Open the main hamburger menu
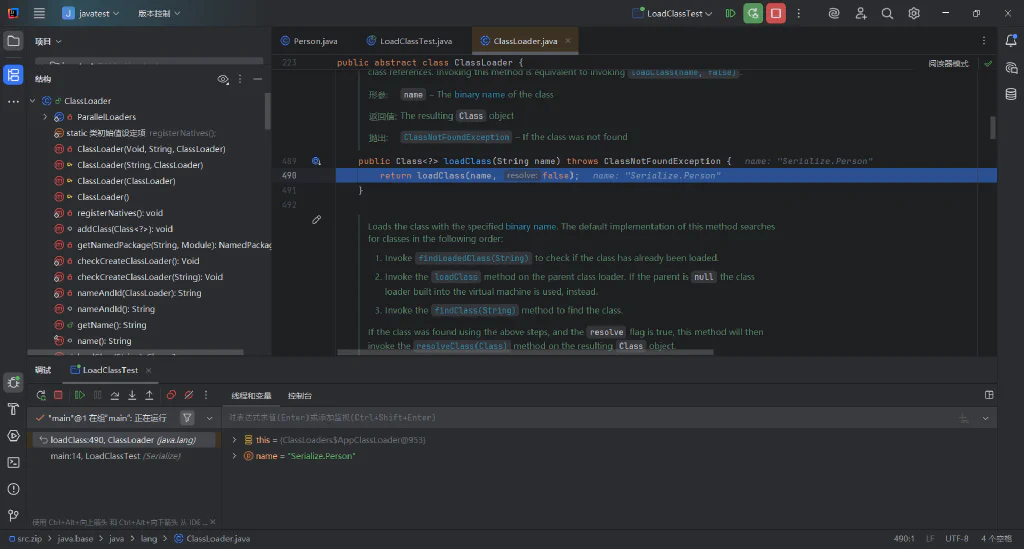1024x549 pixels. pyautogui.click(x=39, y=13)
